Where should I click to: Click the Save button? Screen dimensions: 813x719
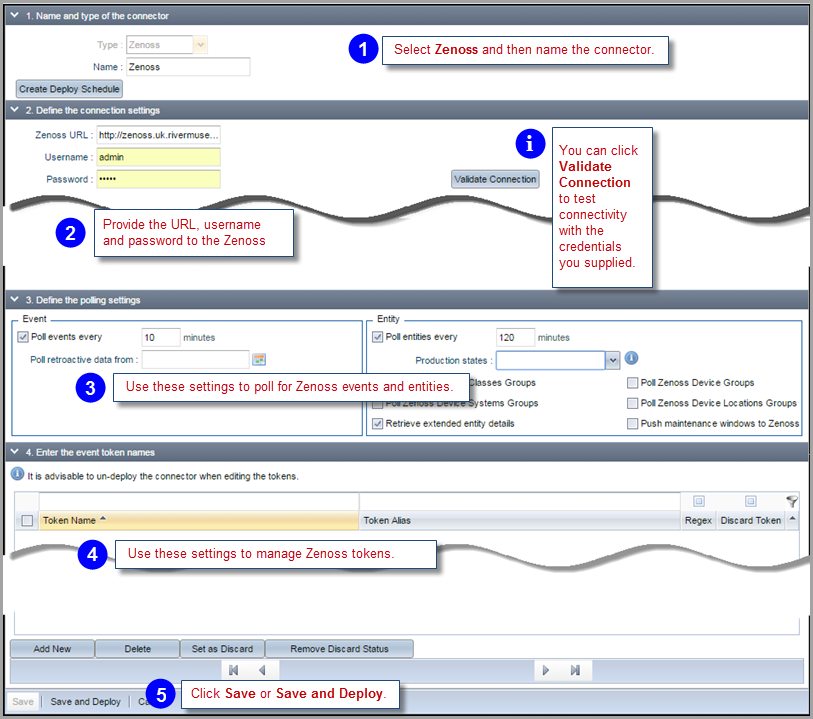[x=23, y=701]
